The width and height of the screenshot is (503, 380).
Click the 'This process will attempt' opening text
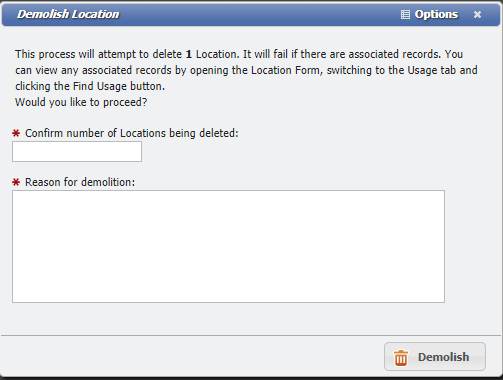tap(76, 54)
